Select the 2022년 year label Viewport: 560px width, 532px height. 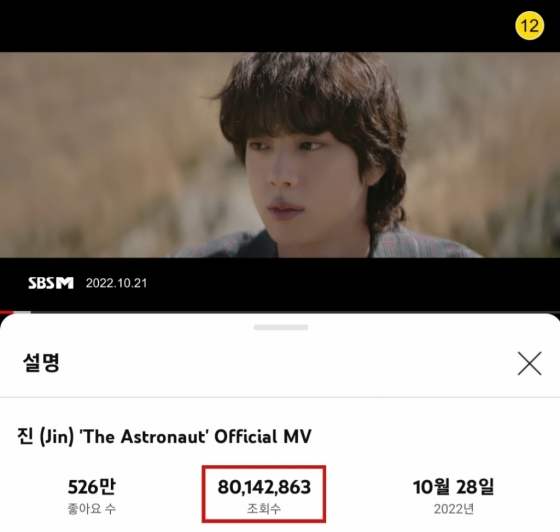point(454,509)
